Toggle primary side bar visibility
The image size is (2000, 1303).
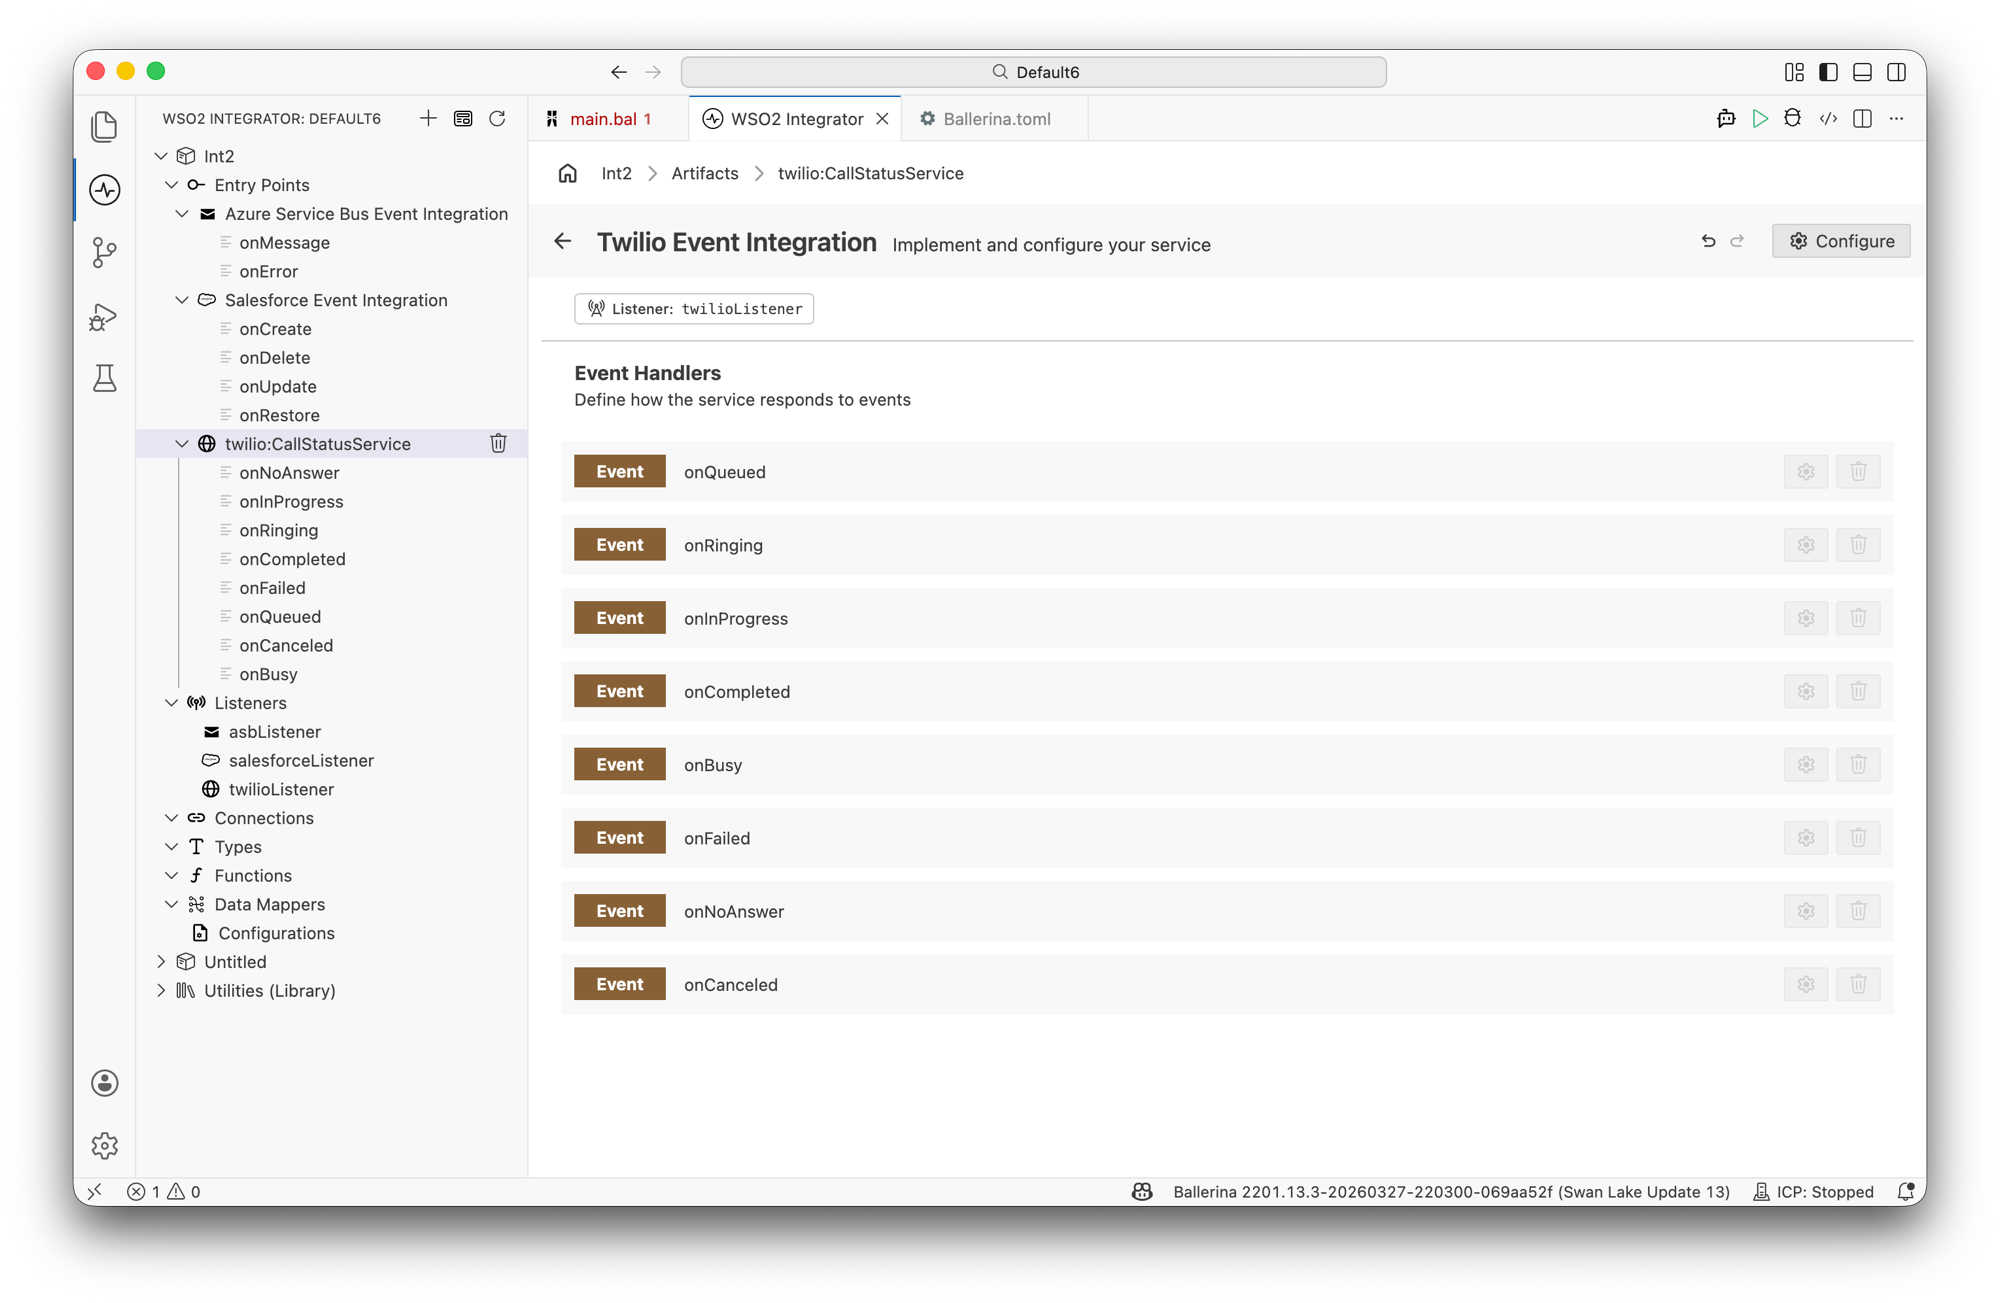click(1828, 72)
